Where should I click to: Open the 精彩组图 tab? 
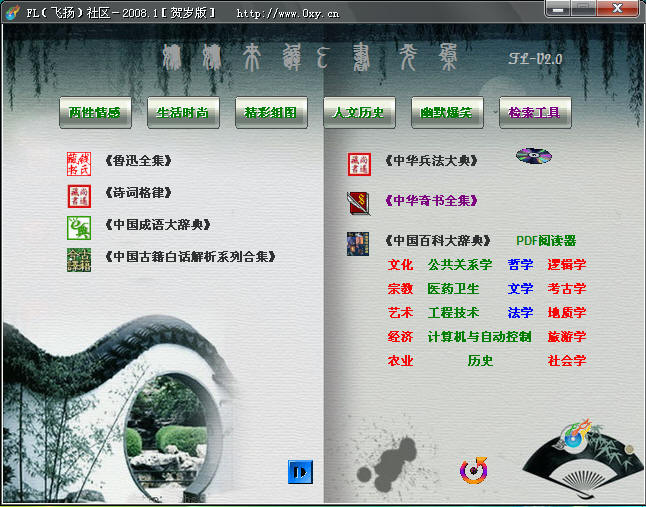(271, 113)
